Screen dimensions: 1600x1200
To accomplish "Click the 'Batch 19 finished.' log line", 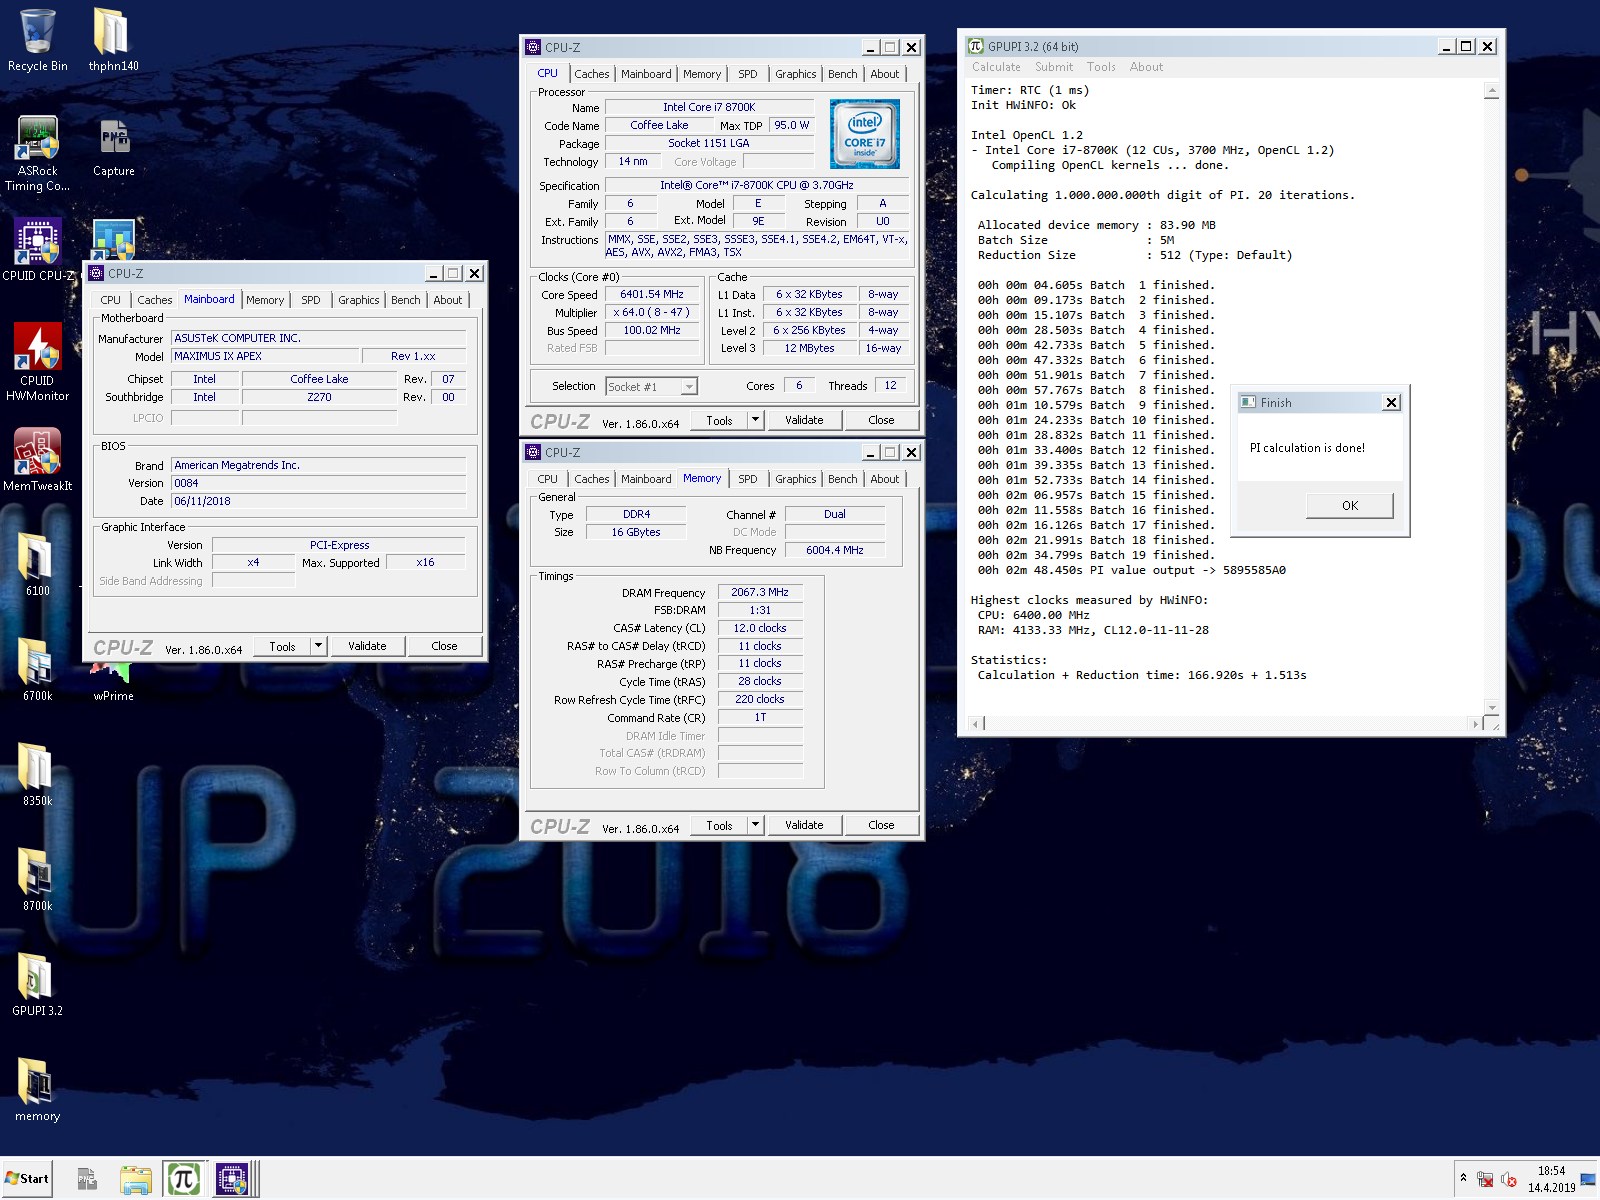I will tap(1095, 555).
